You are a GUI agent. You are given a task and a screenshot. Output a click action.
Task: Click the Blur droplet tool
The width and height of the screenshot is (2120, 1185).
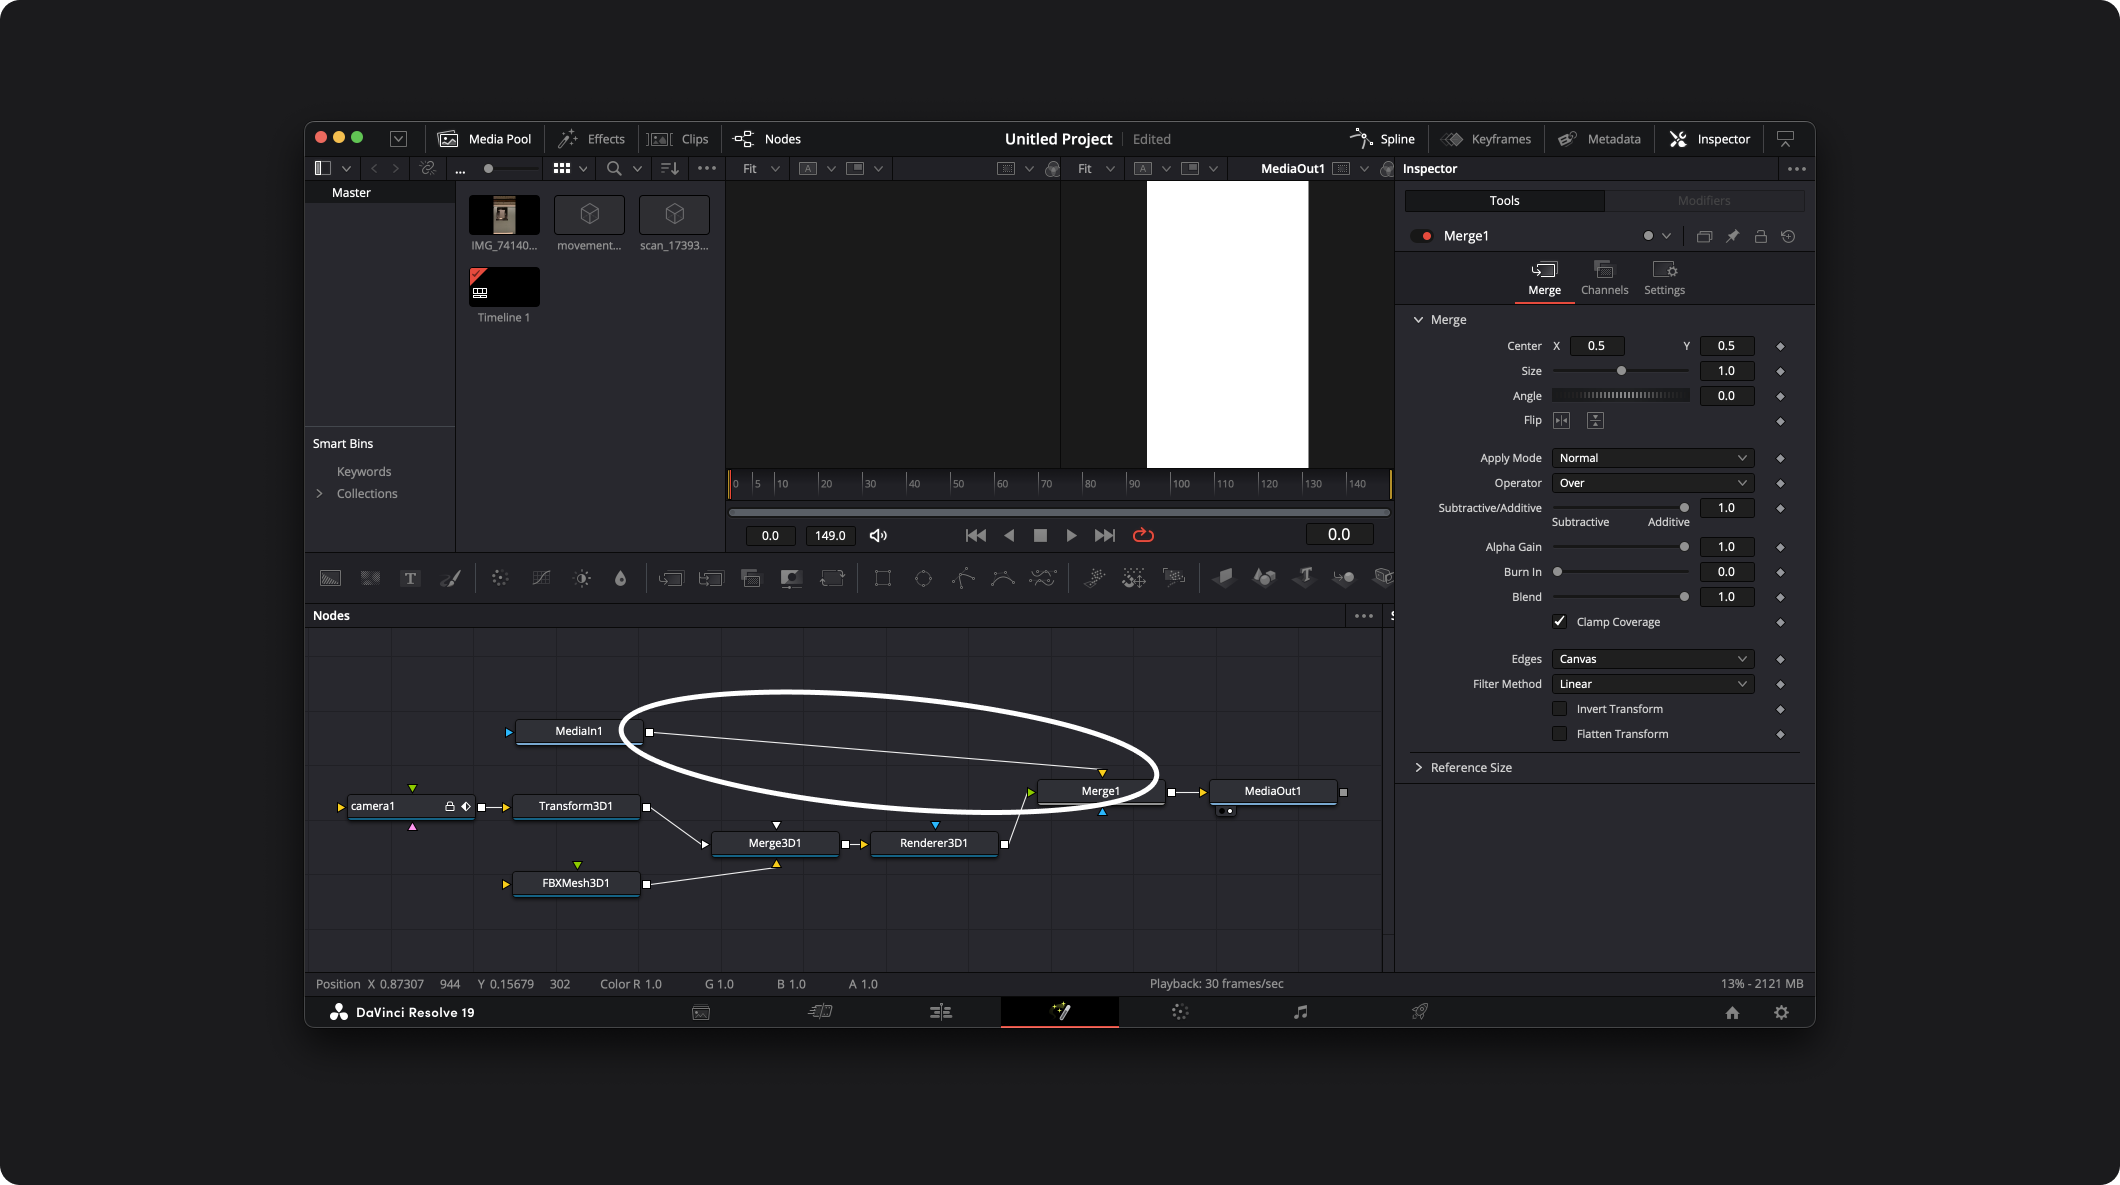pyautogui.click(x=620, y=578)
